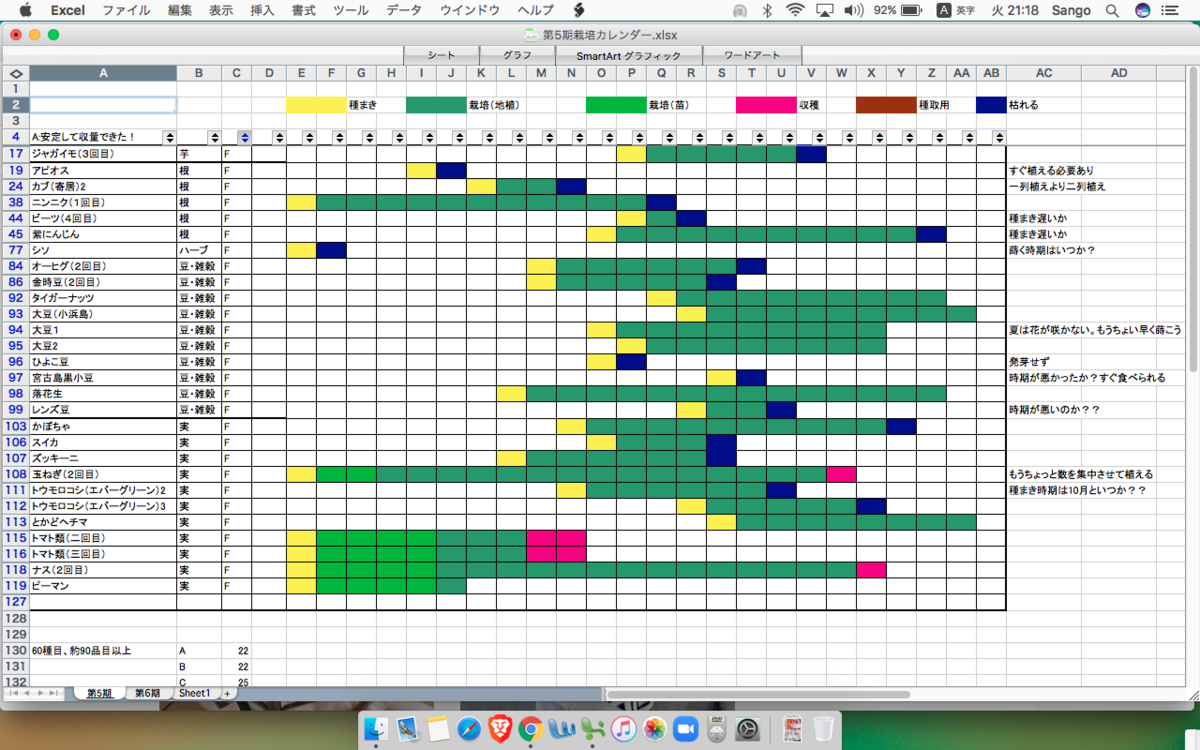The image size is (1200, 750).
Task: Open the Notes app in the Dock
Action: [437, 728]
